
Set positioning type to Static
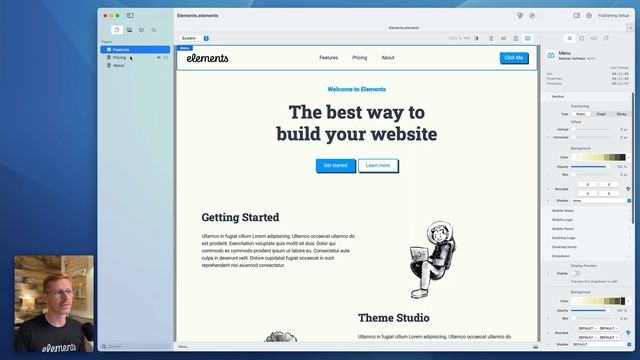pyautogui.click(x=581, y=114)
